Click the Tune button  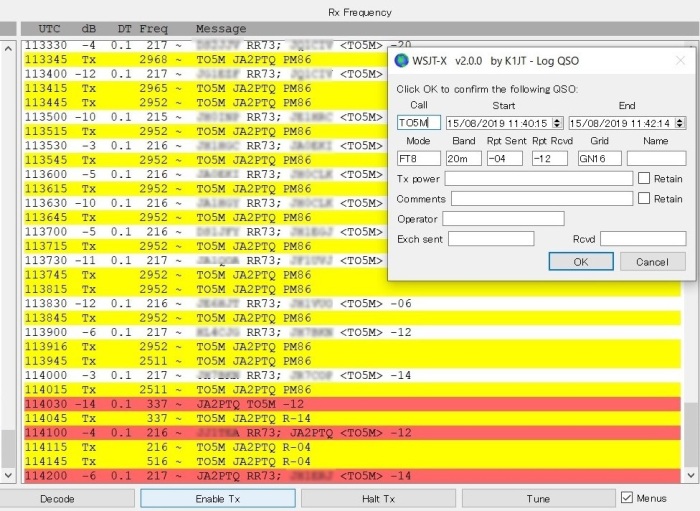click(x=538, y=499)
